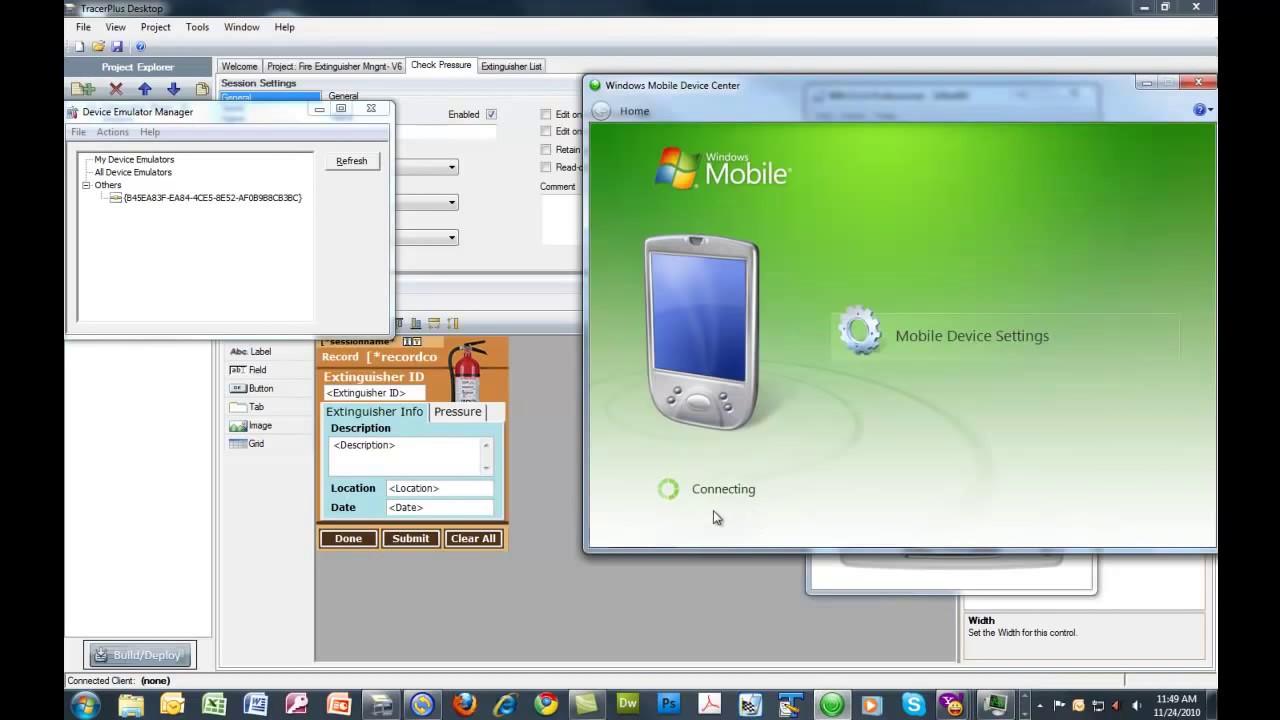This screenshot has height=720, width=1280.
Task: Click the <Location> field on the form
Action: tap(439, 488)
